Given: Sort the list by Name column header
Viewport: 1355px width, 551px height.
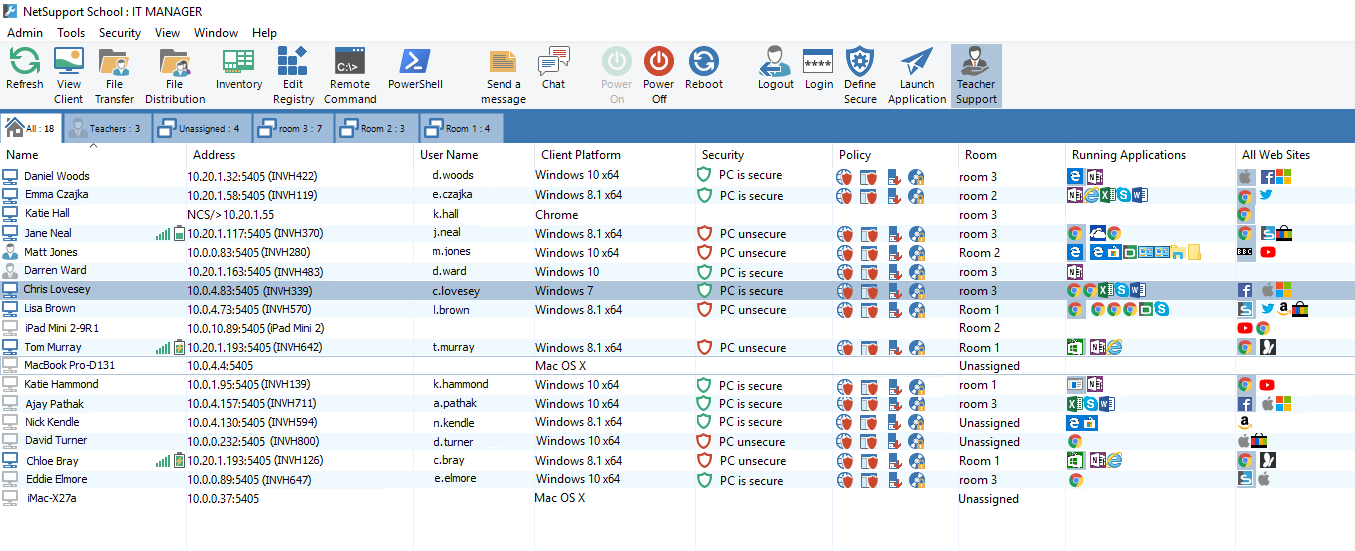Looking at the screenshot, I should (x=22, y=155).
